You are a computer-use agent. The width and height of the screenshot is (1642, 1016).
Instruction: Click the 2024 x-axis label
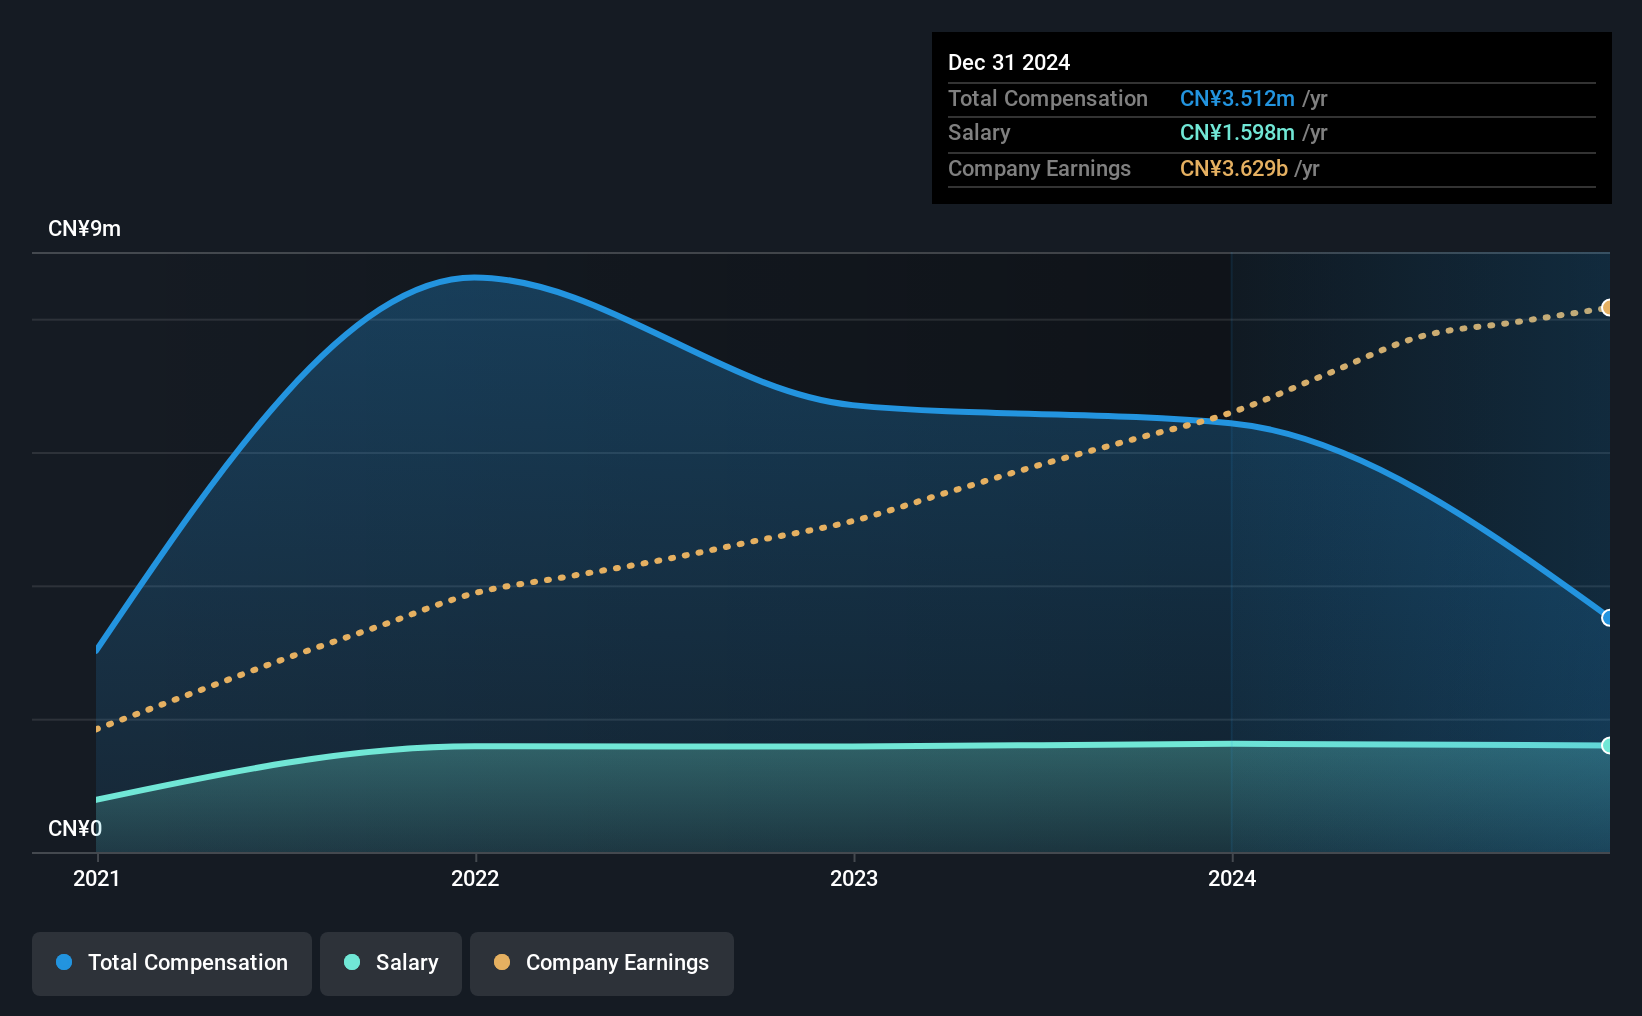click(x=1232, y=878)
